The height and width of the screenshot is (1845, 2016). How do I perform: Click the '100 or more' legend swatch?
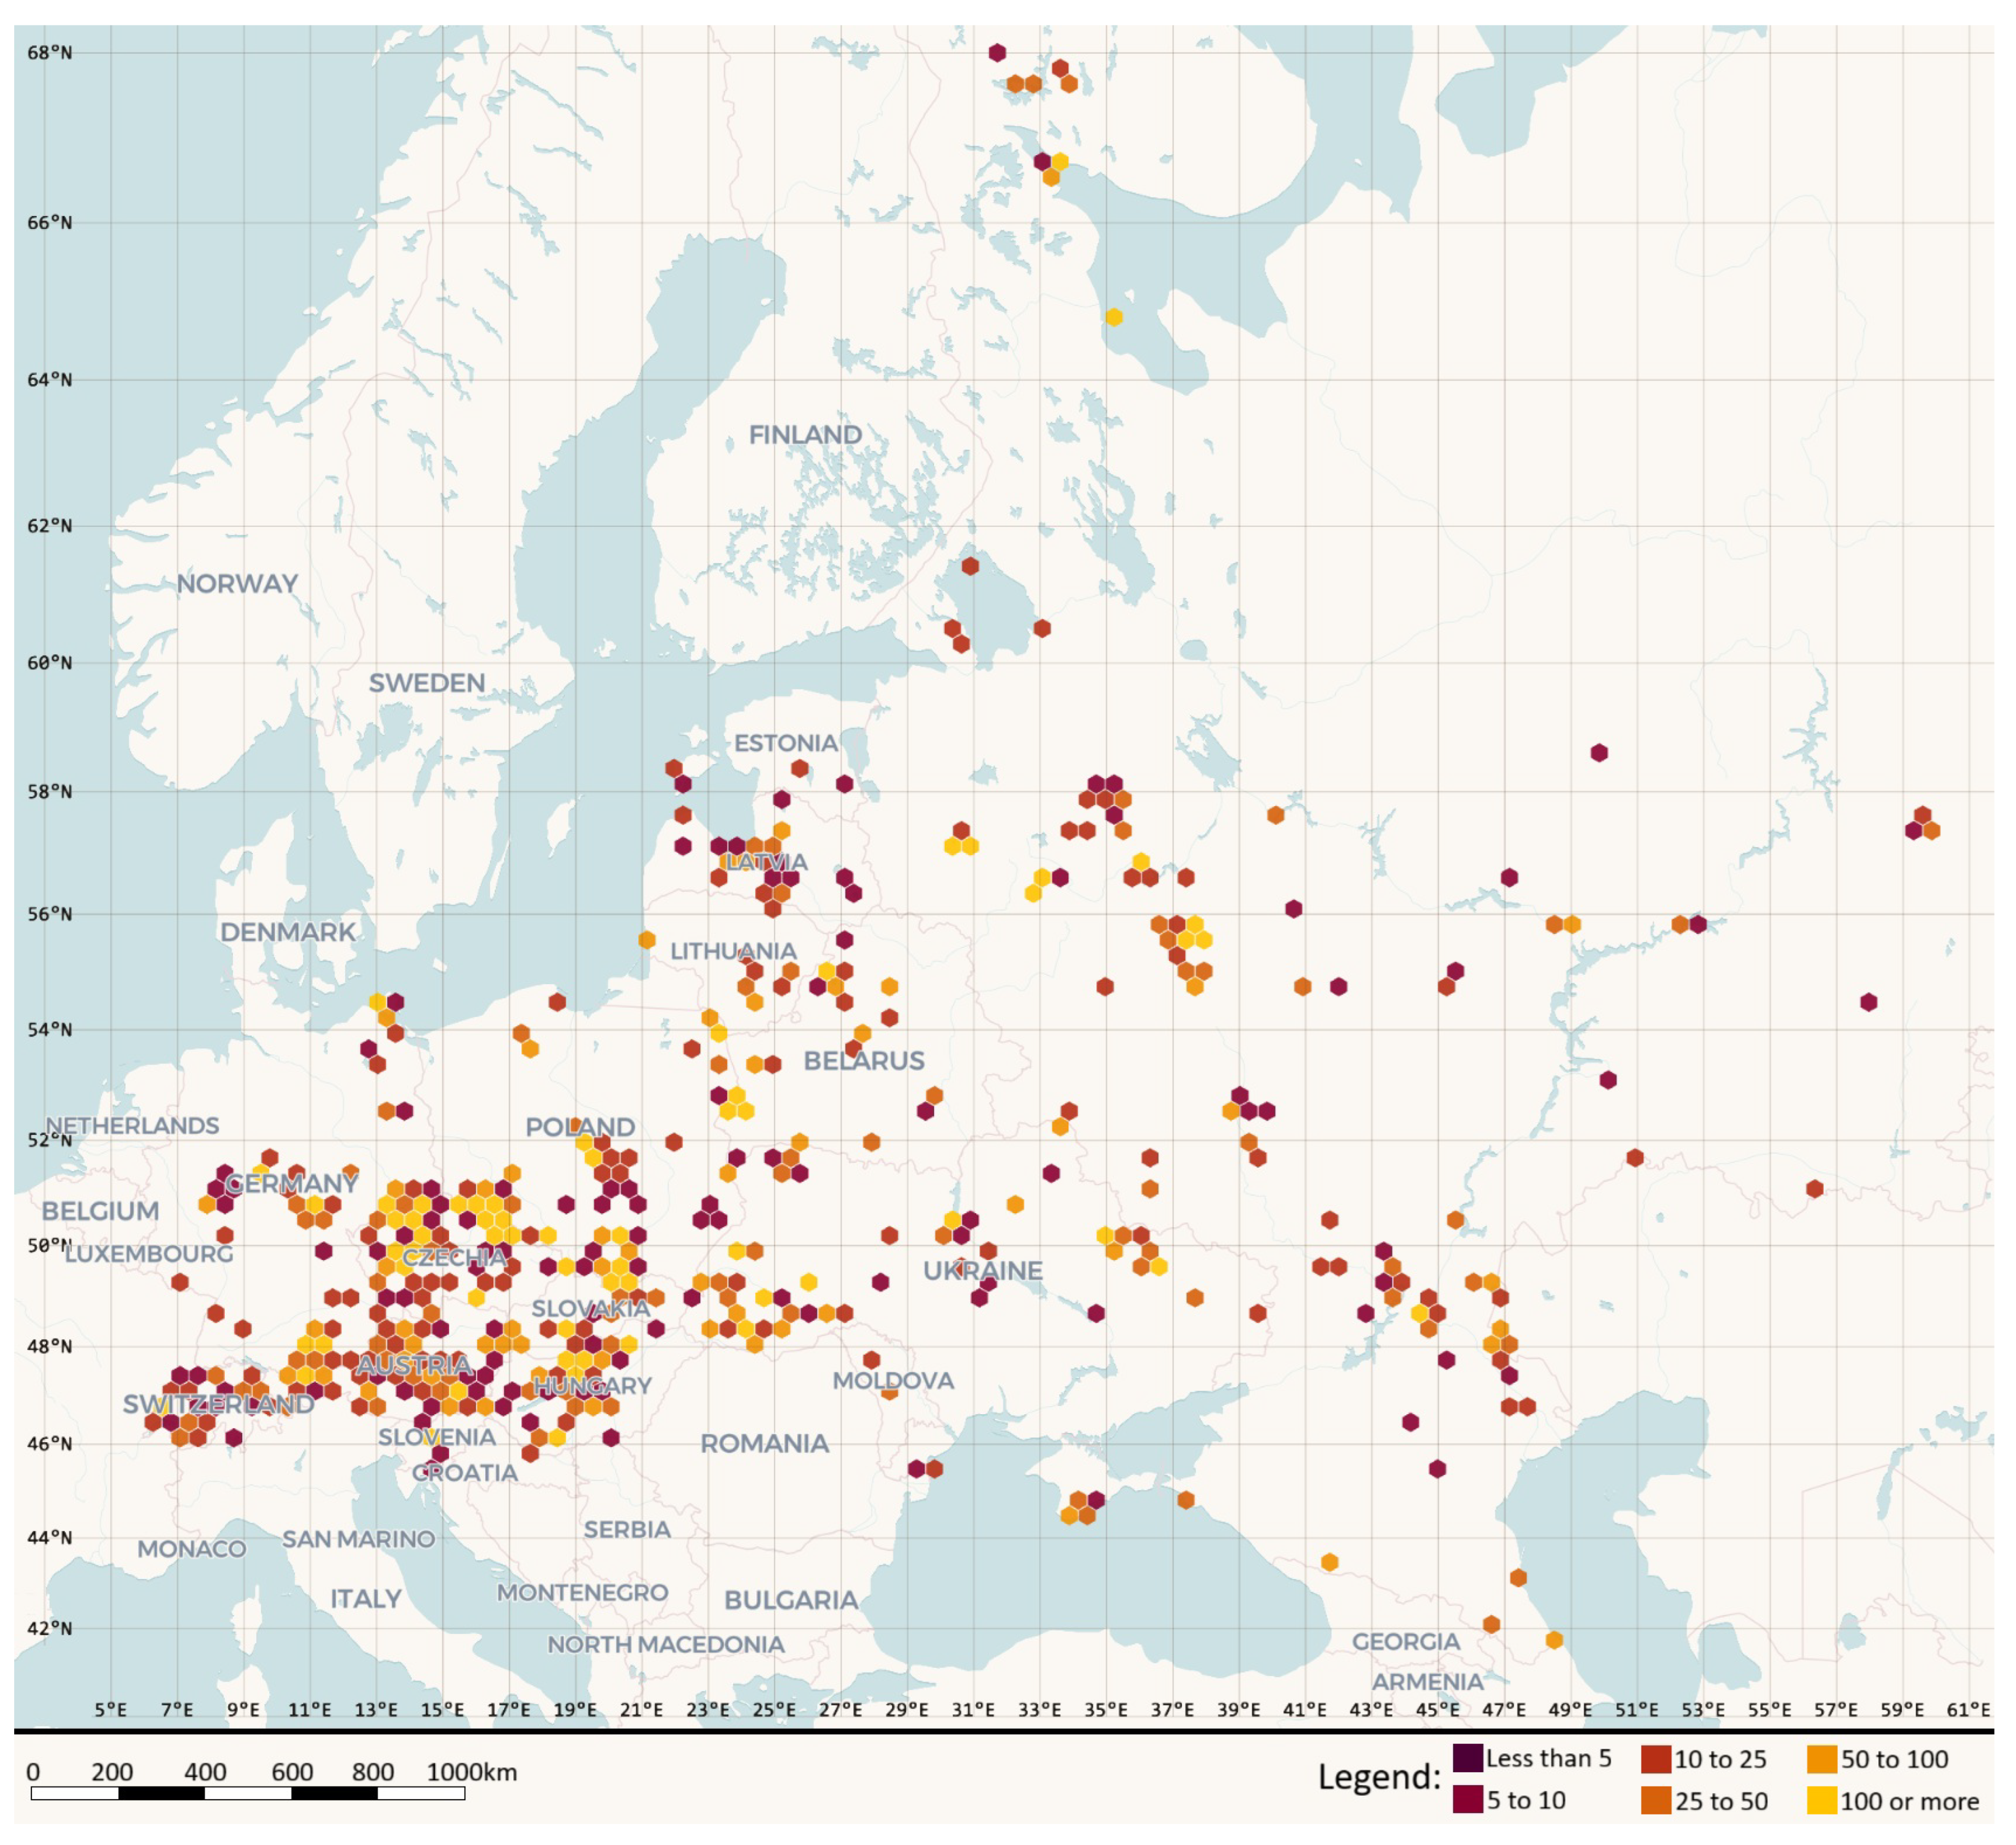tap(1822, 1801)
